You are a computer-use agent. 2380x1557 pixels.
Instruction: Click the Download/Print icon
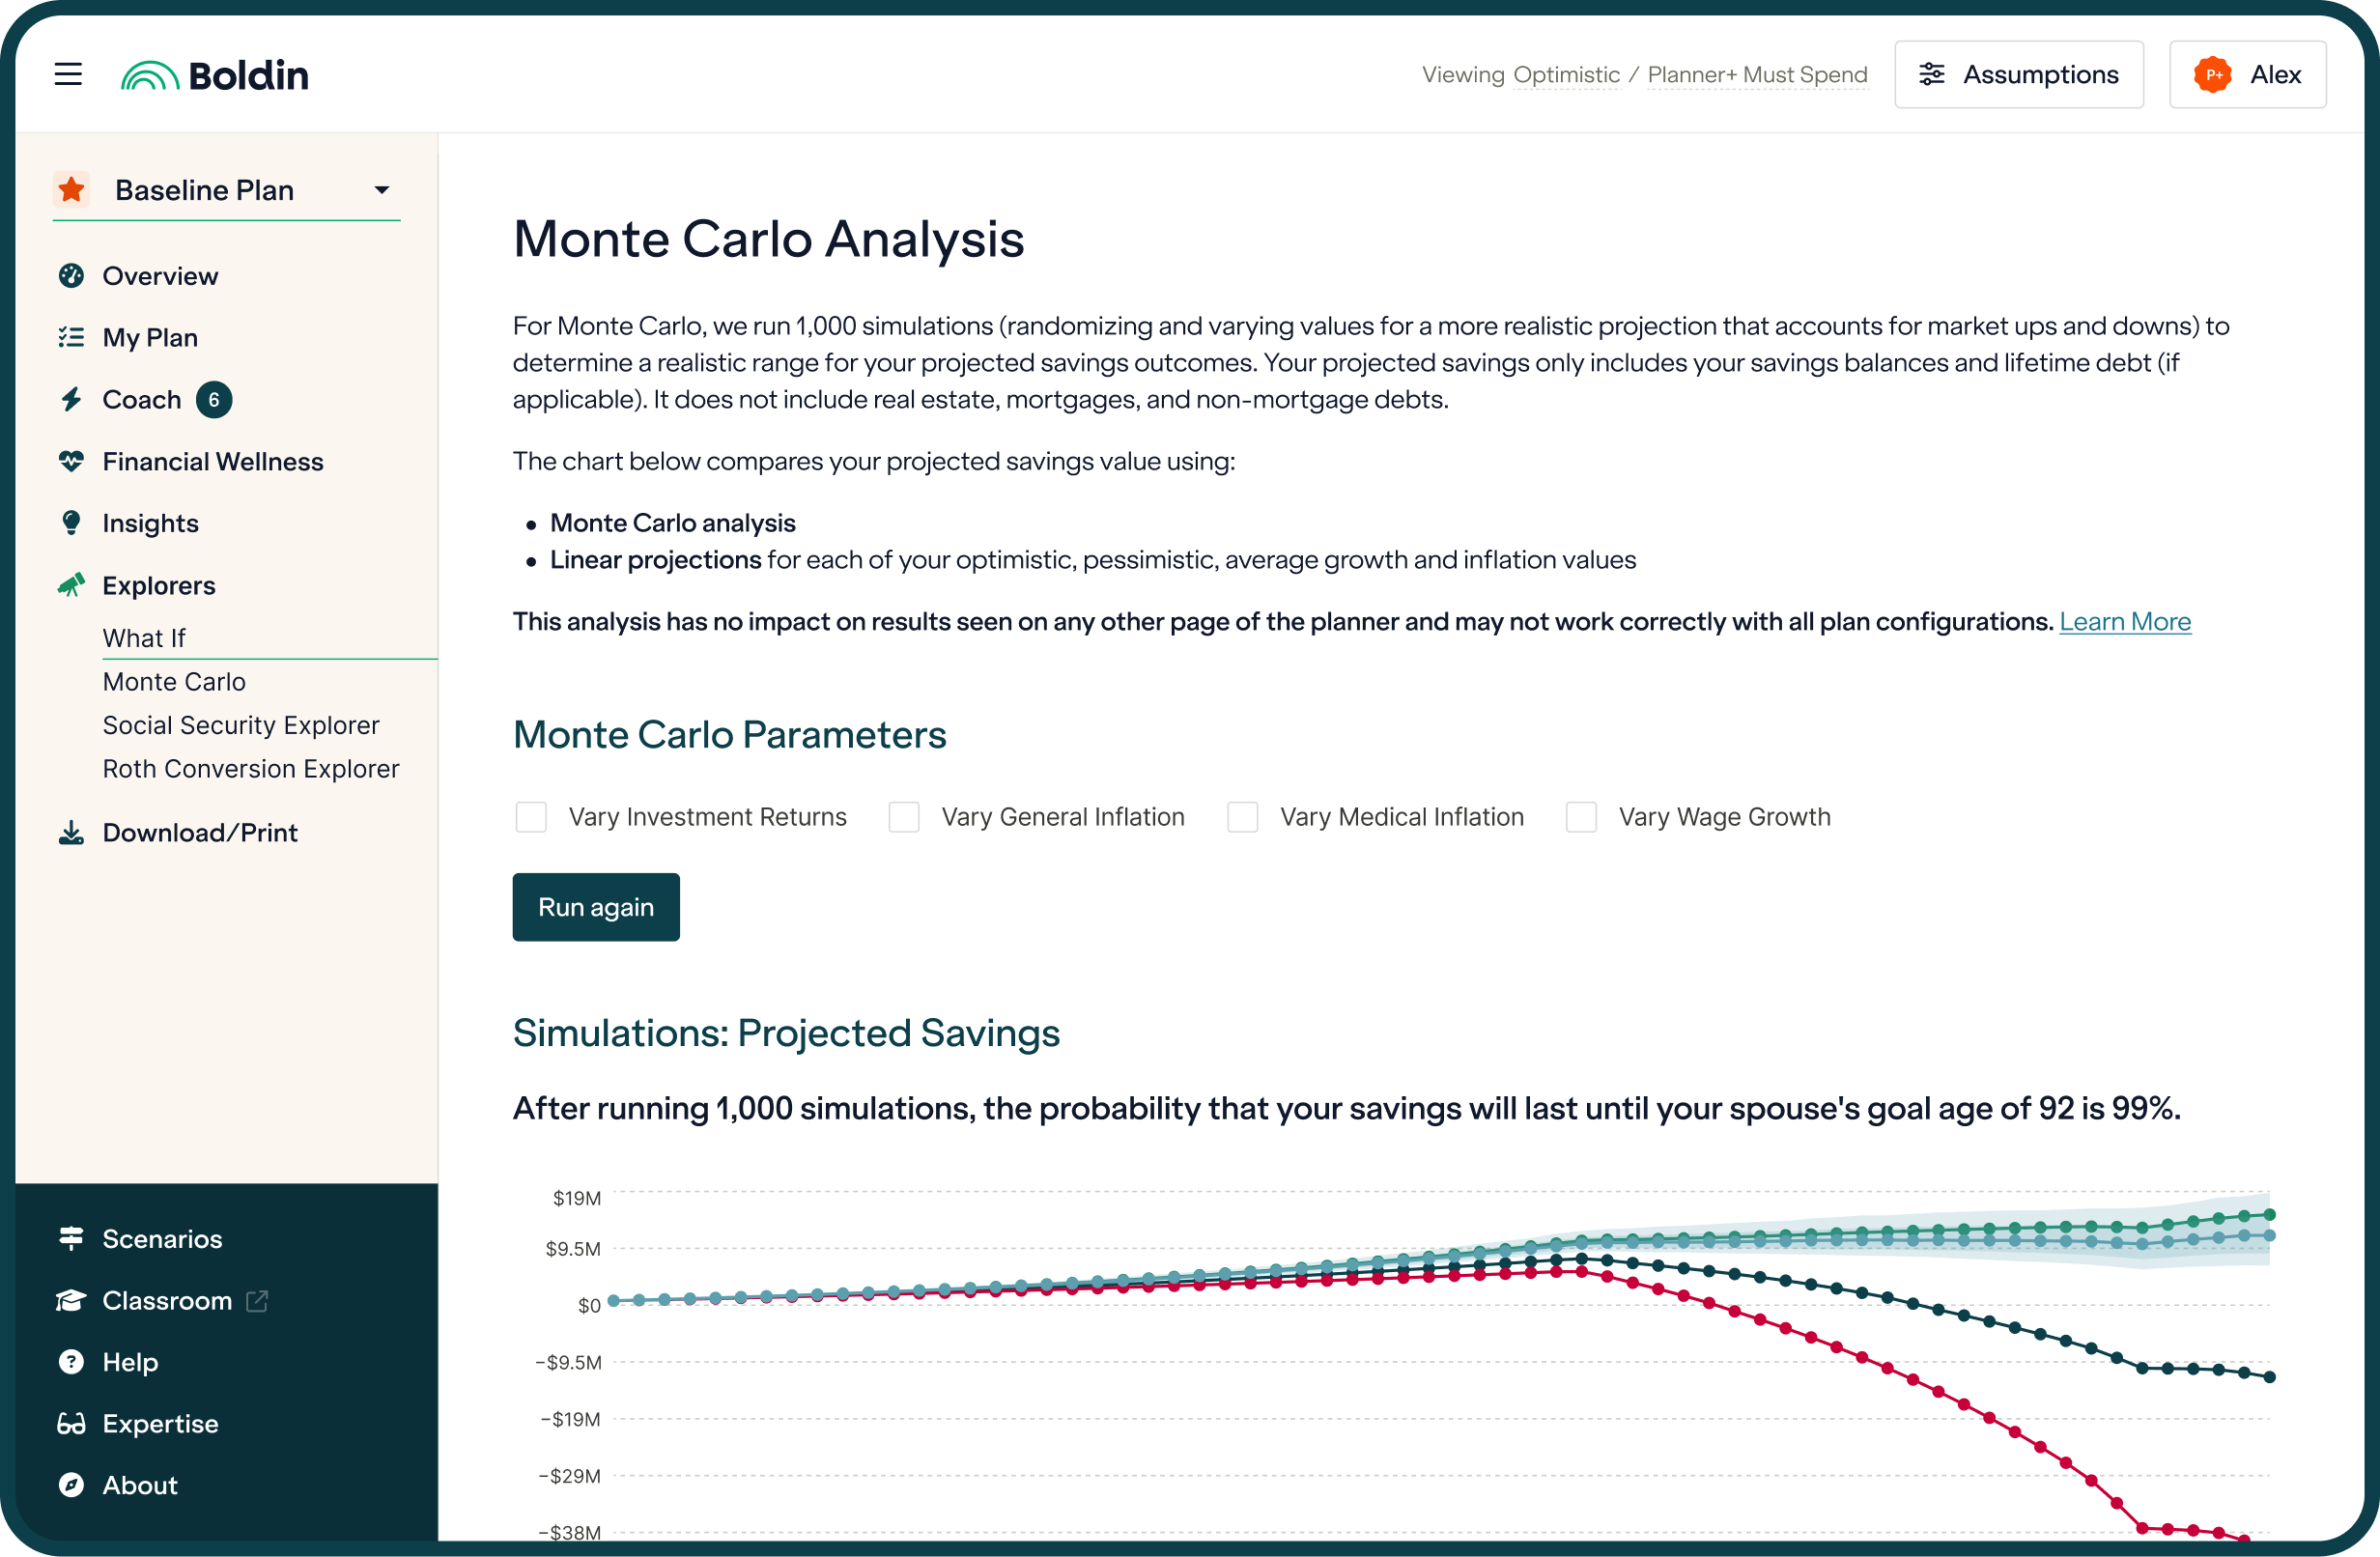tap(71, 832)
